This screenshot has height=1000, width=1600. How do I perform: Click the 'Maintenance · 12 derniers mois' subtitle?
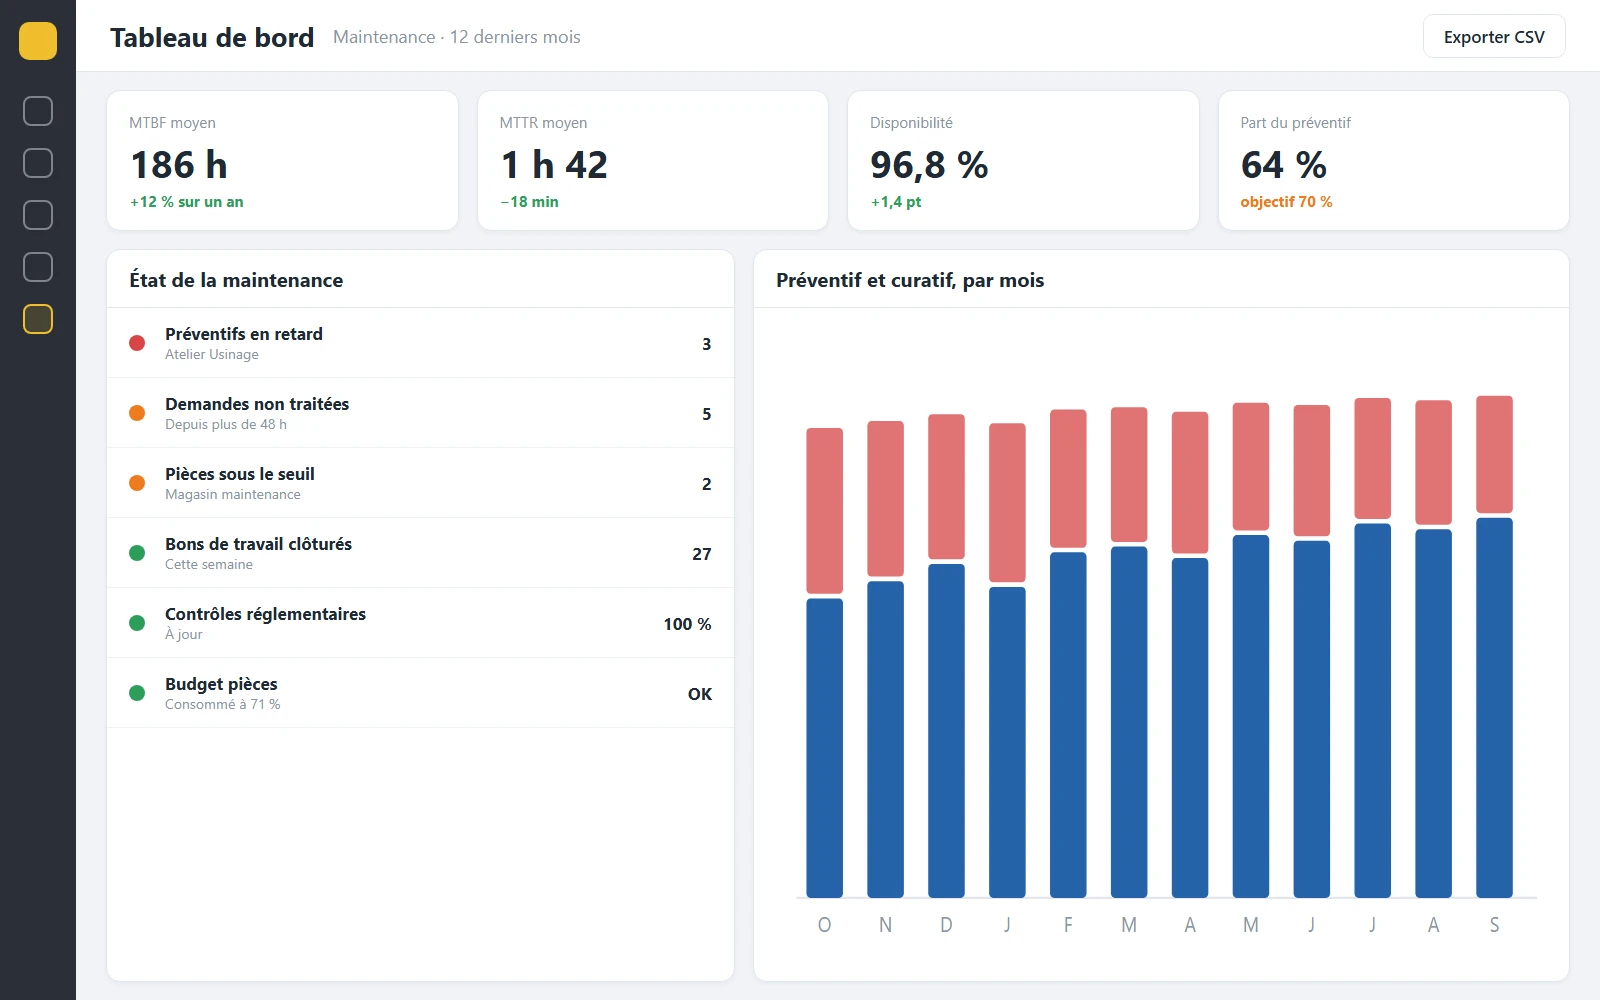457,37
